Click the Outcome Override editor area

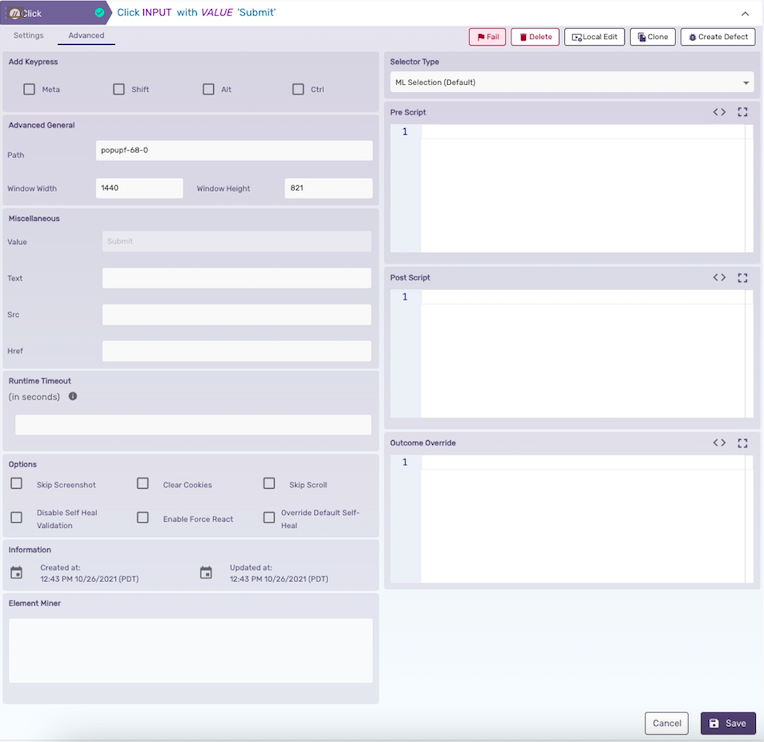coord(572,519)
